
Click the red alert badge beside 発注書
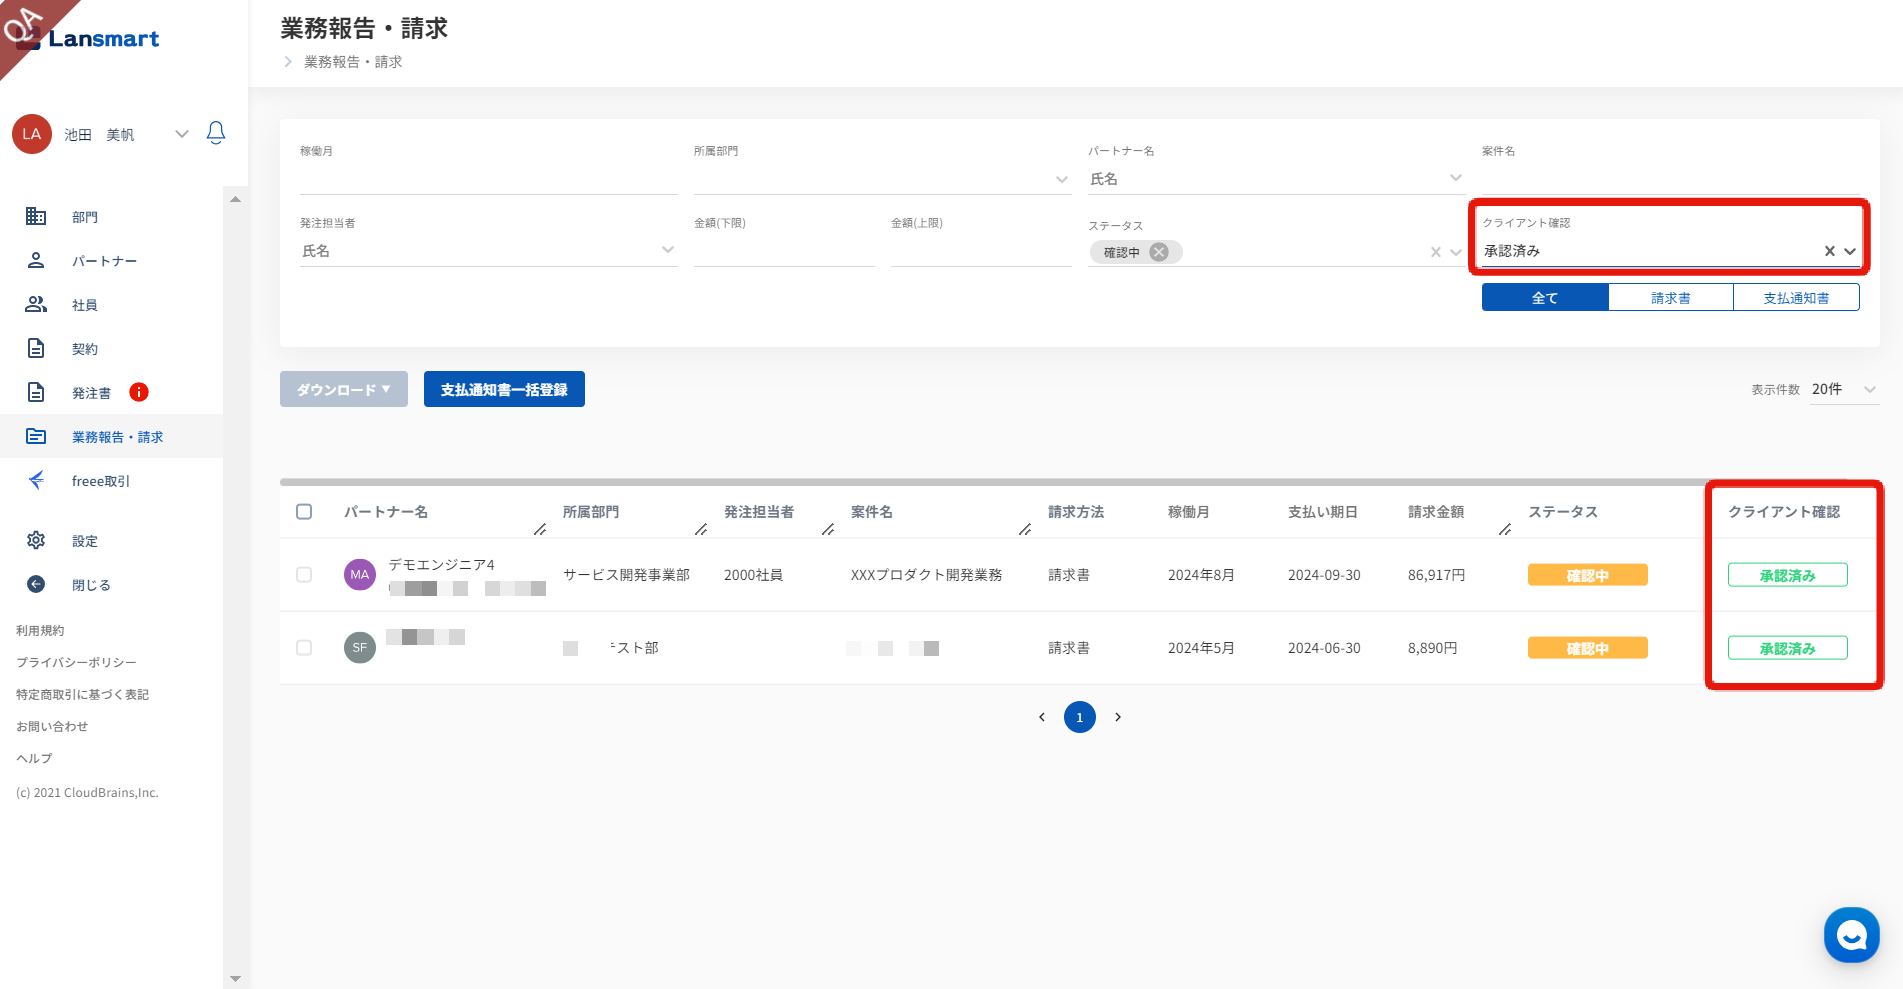click(139, 392)
